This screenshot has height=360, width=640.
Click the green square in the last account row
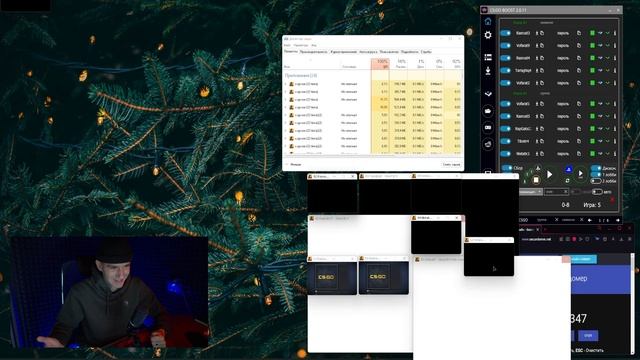(592, 154)
